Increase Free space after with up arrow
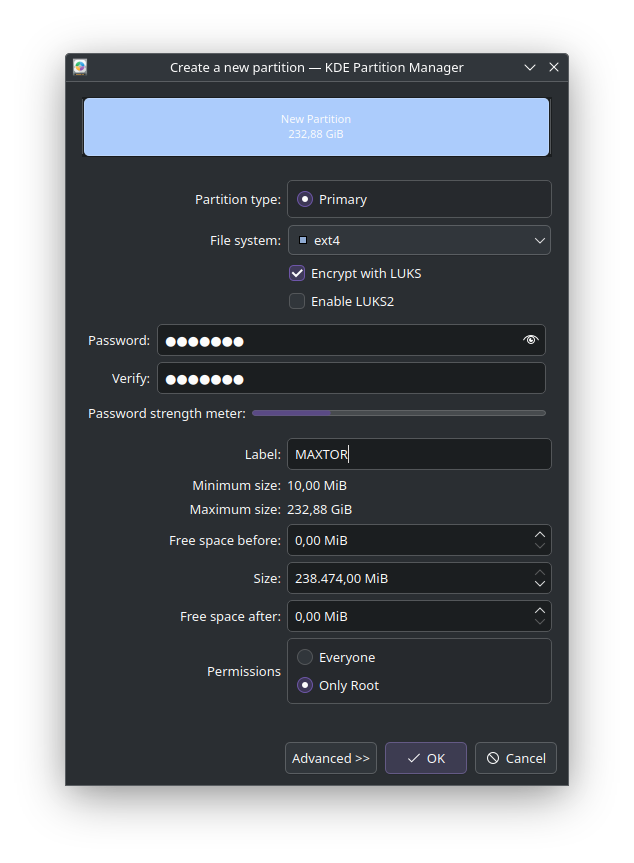 point(540,610)
